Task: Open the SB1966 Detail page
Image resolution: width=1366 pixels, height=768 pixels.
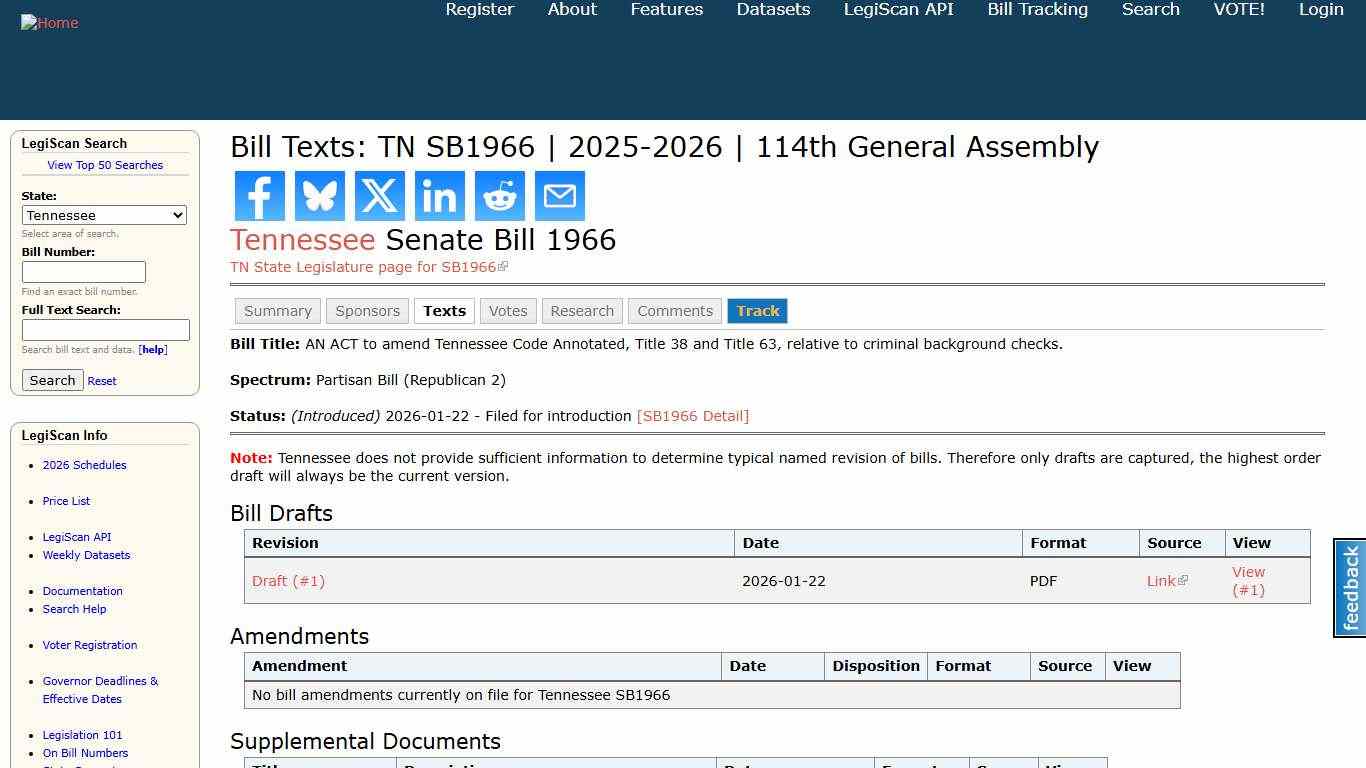Action: click(693, 416)
